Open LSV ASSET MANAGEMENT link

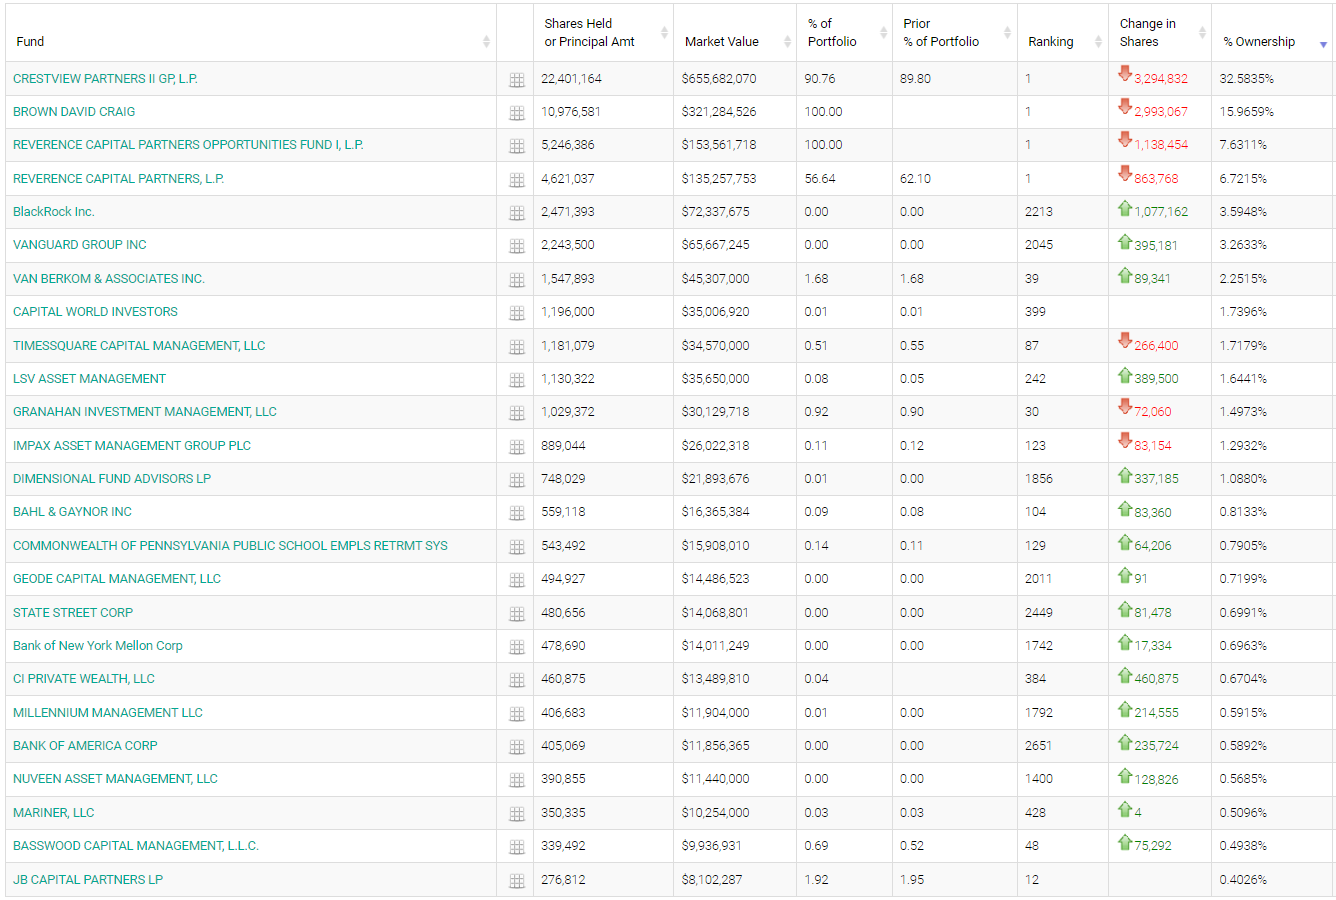click(90, 379)
